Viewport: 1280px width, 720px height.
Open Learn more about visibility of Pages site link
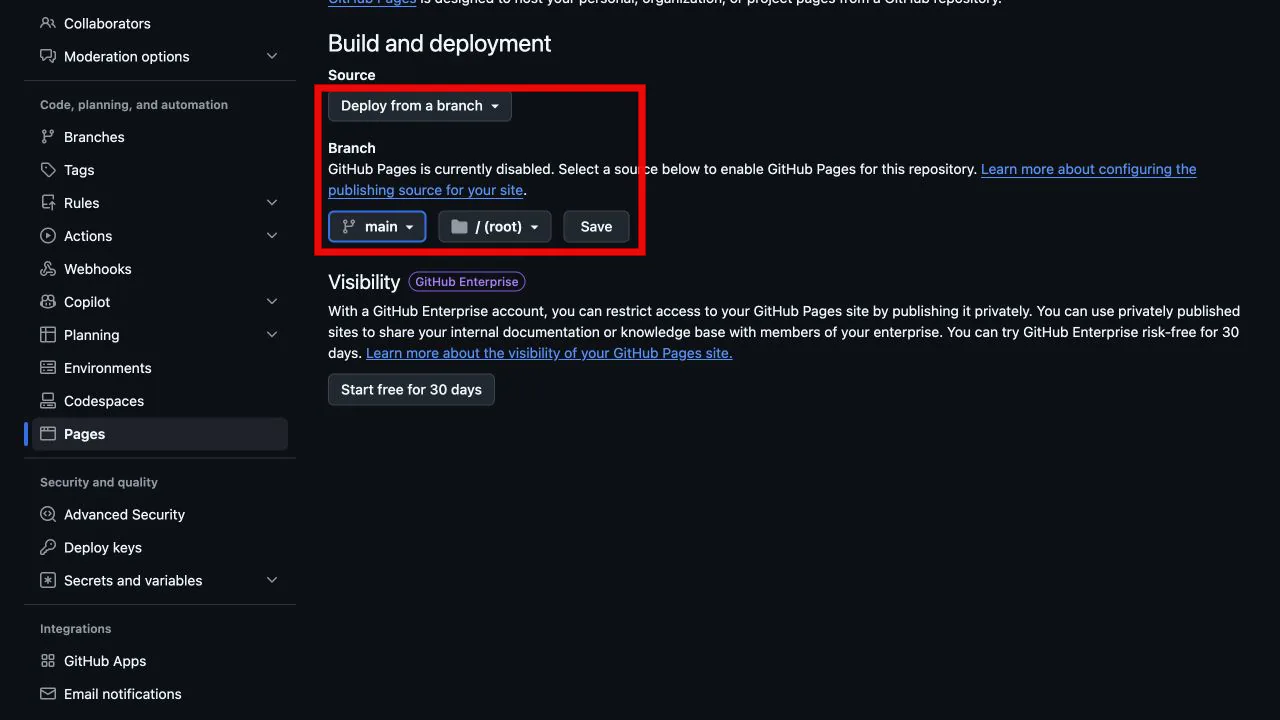(x=549, y=353)
